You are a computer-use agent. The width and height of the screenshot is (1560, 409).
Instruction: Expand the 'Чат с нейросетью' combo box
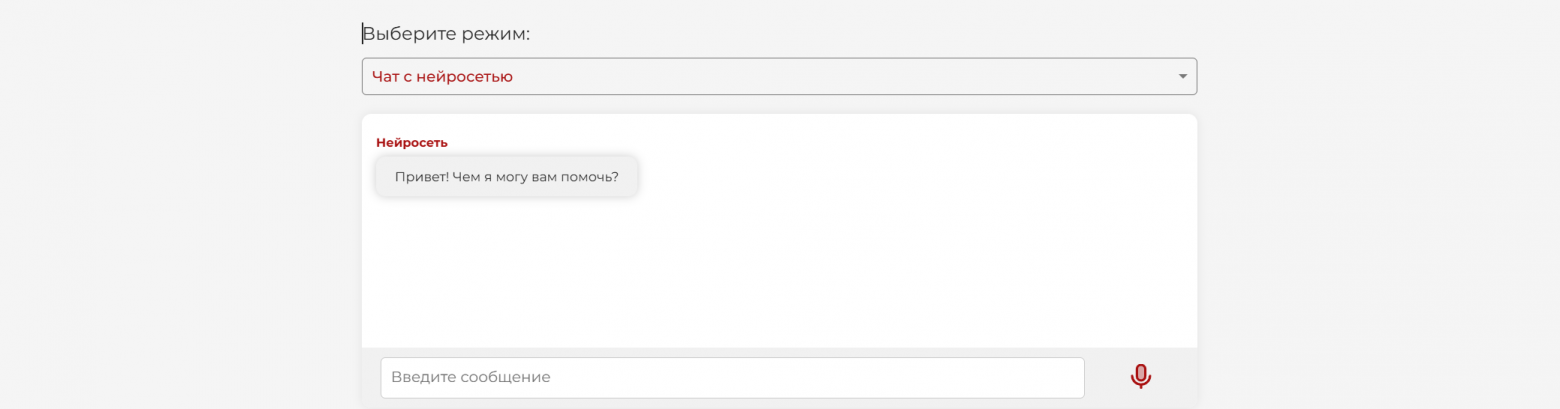[x=778, y=76]
